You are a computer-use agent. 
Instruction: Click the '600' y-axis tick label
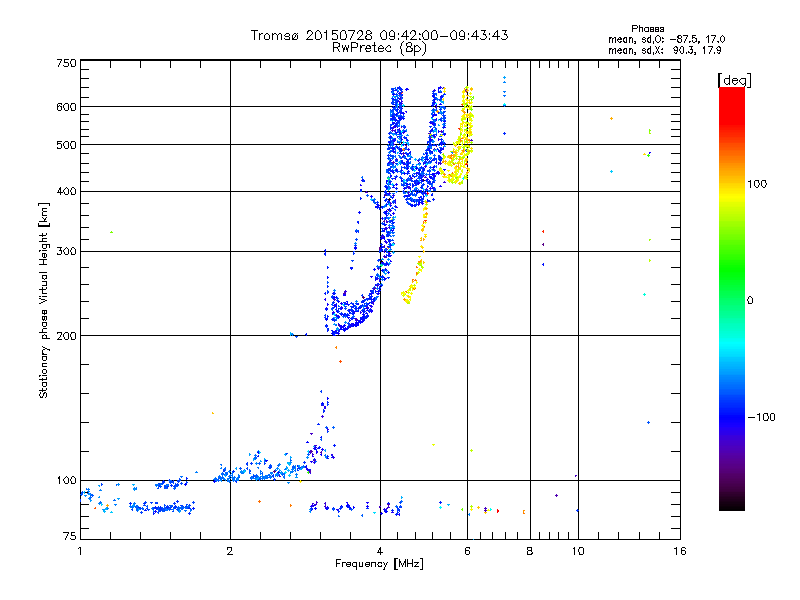(66, 107)
